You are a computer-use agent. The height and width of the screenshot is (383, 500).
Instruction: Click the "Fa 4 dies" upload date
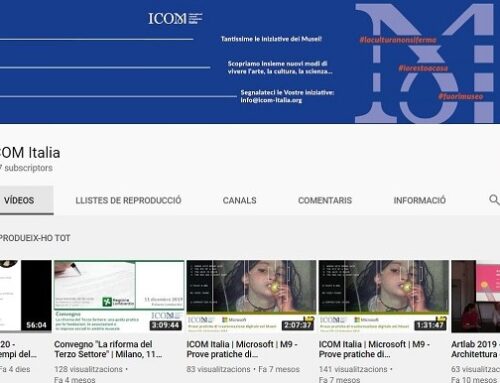coord(15,369)
